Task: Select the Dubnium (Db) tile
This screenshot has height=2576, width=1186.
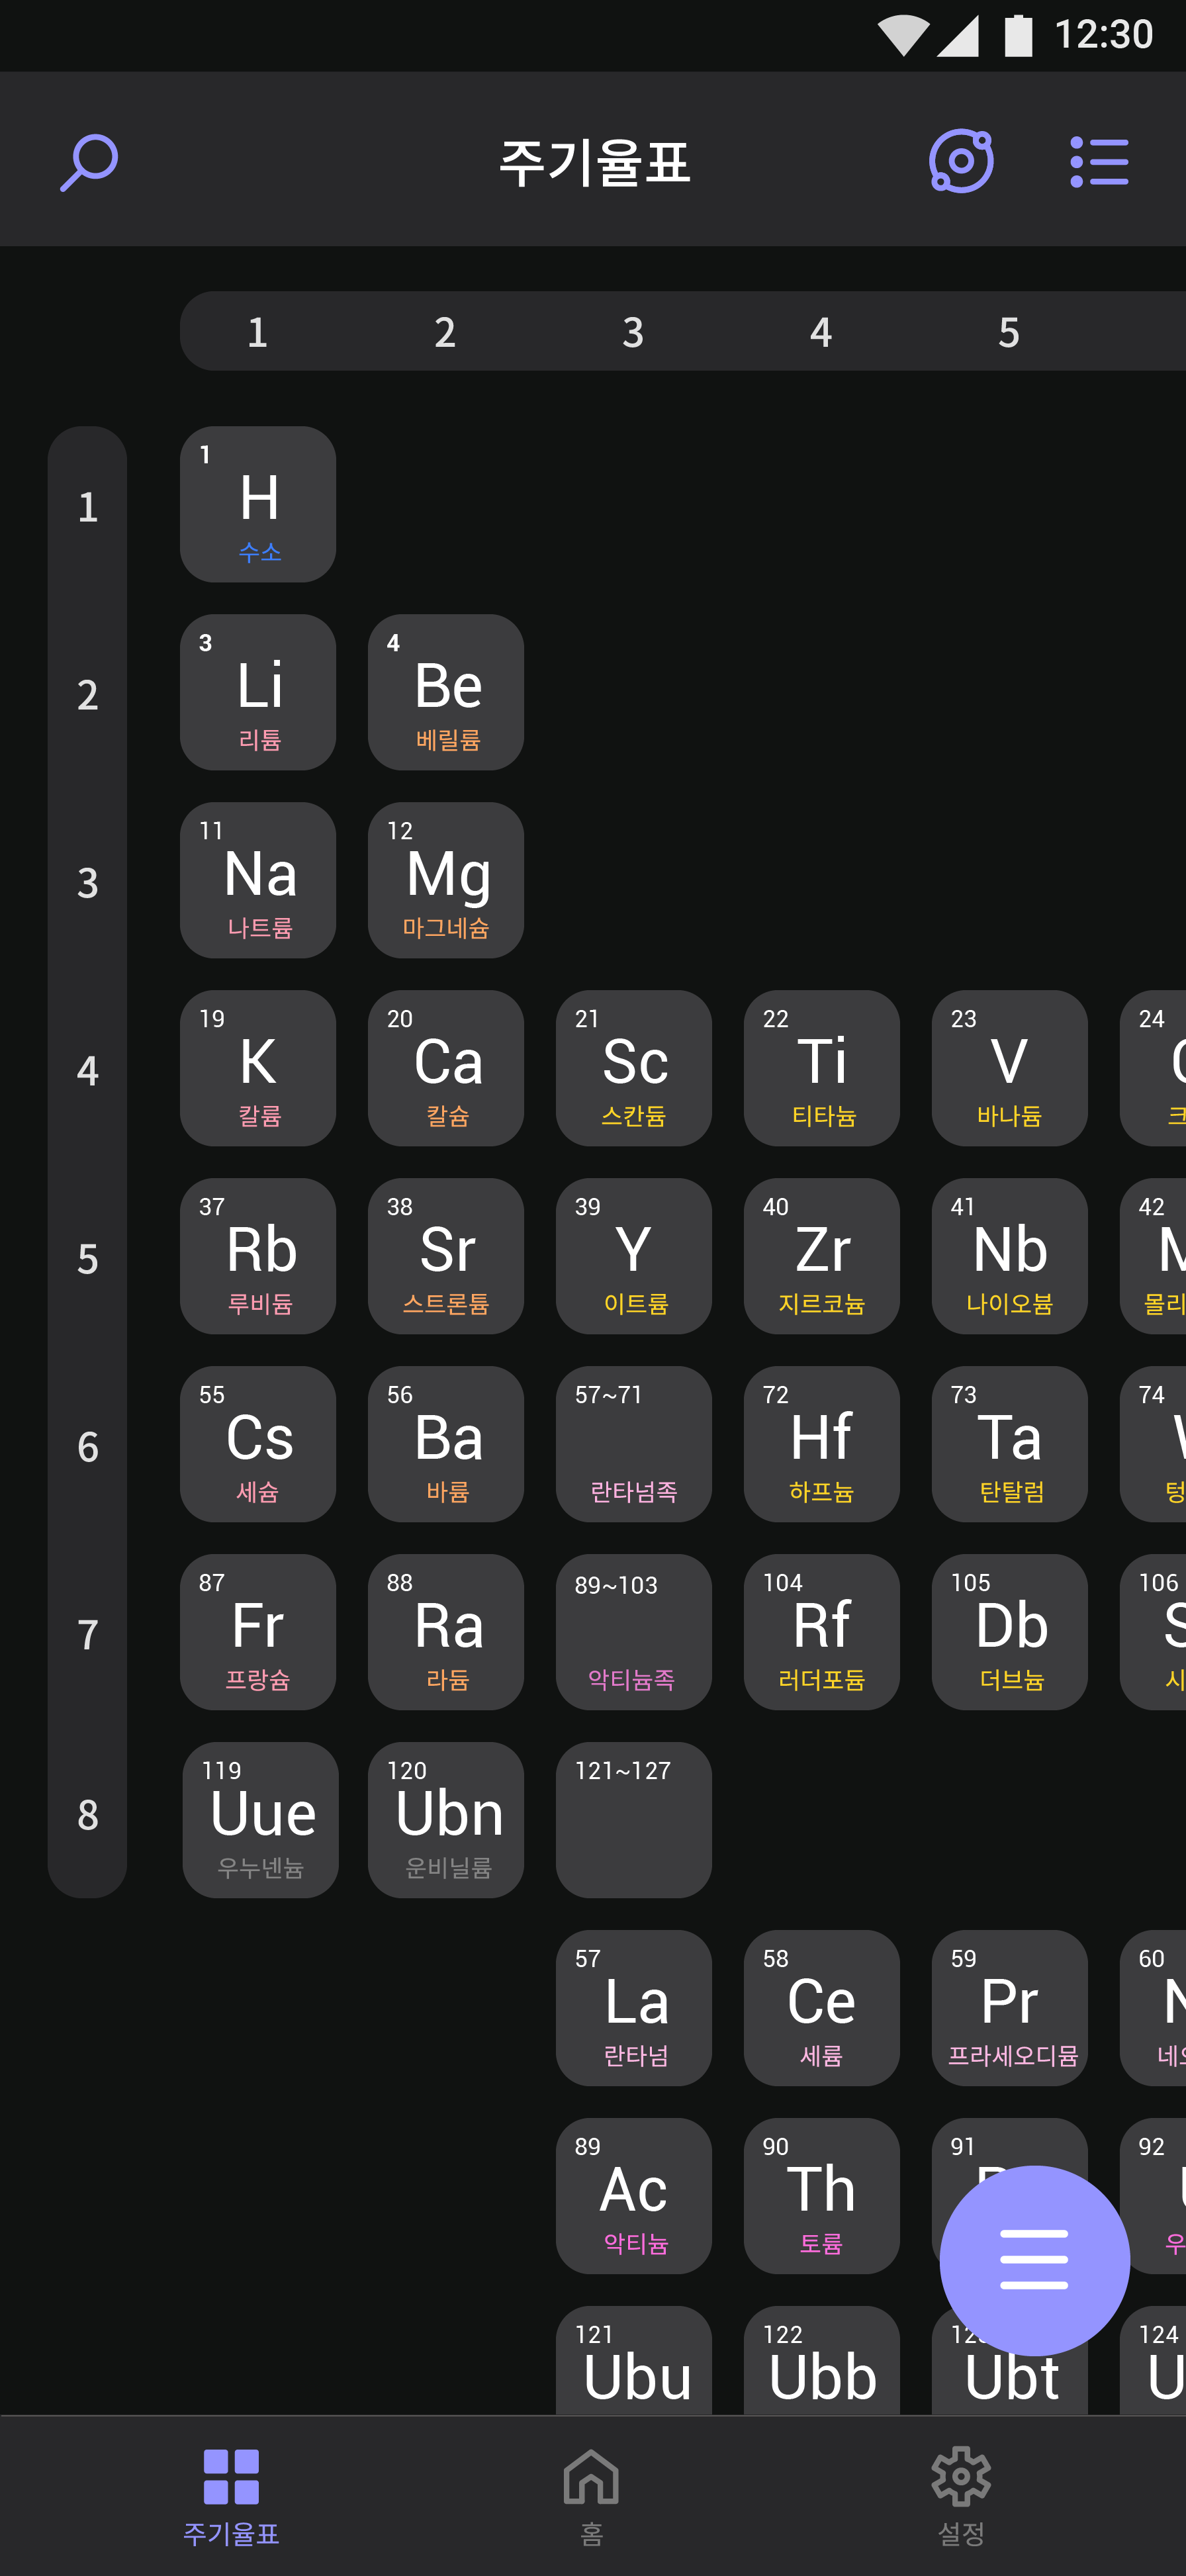Action: point(1010,1632)
